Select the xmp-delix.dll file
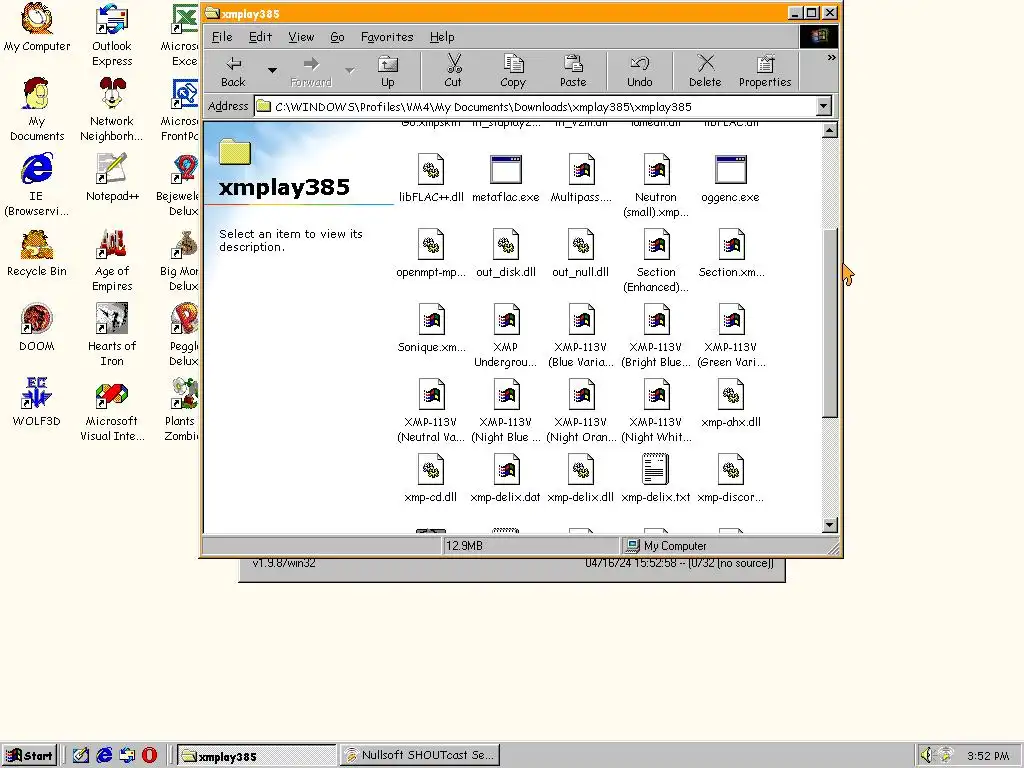 (581, 479)
